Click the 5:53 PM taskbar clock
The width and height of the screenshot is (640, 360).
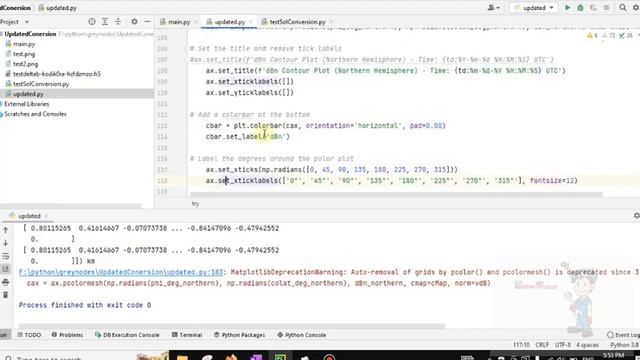tap(613, 356)
